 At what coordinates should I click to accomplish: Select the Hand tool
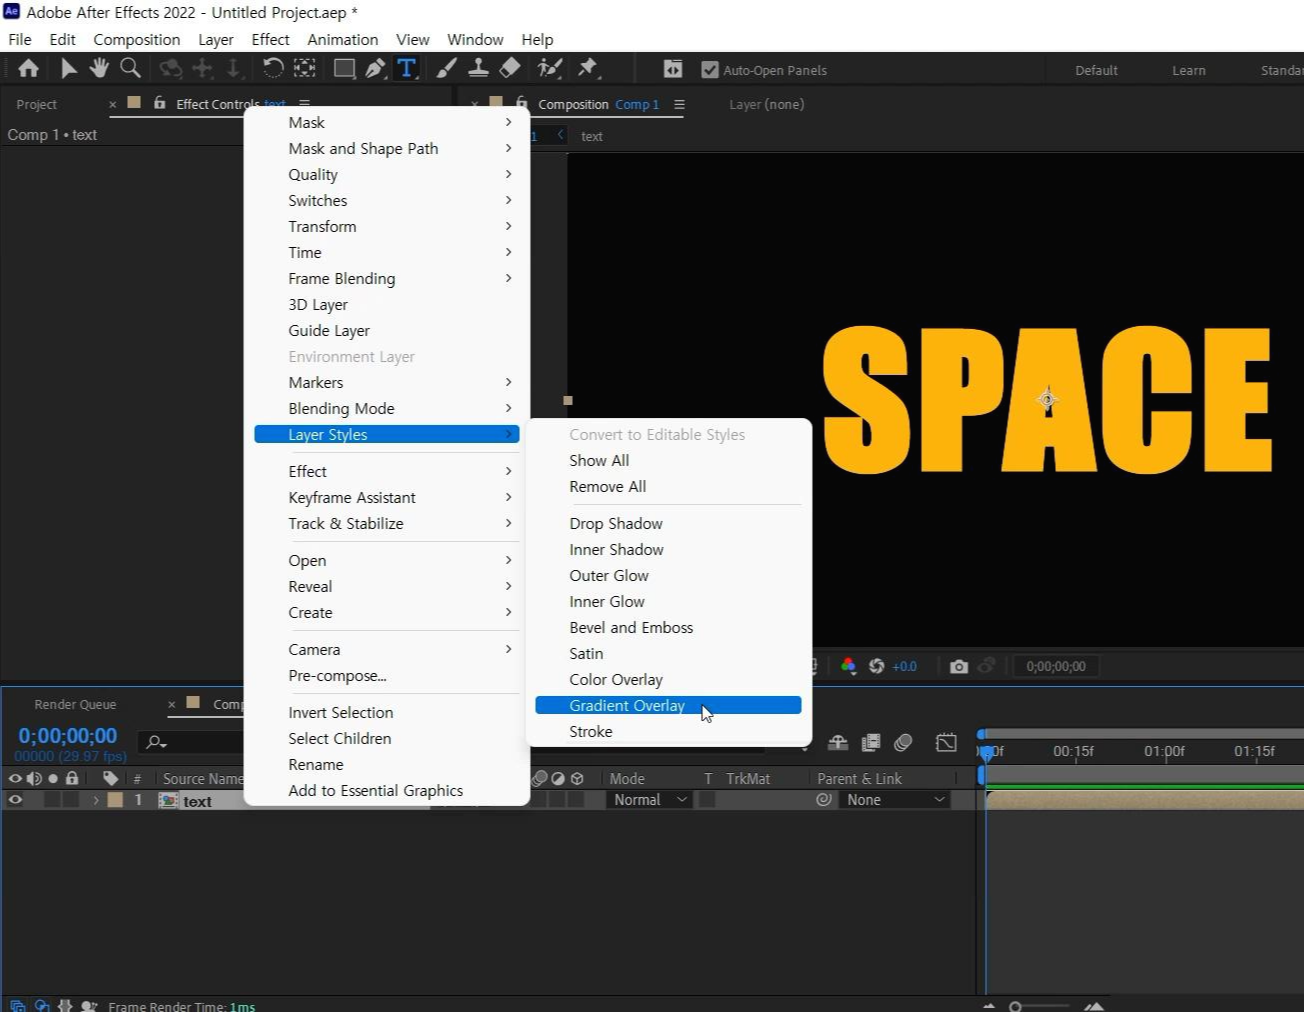tap(99, 68)
